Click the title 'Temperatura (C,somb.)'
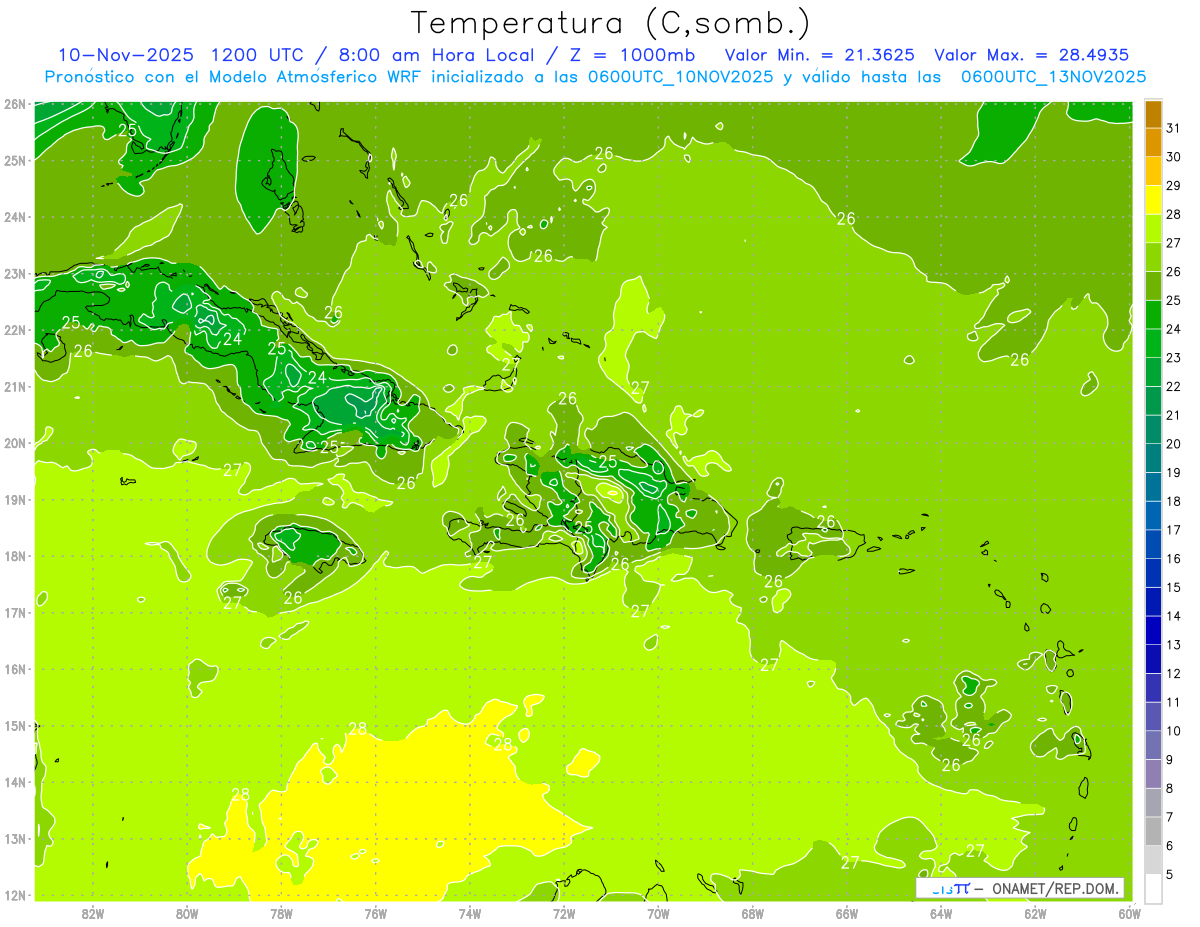 click(x=611, y=22)
